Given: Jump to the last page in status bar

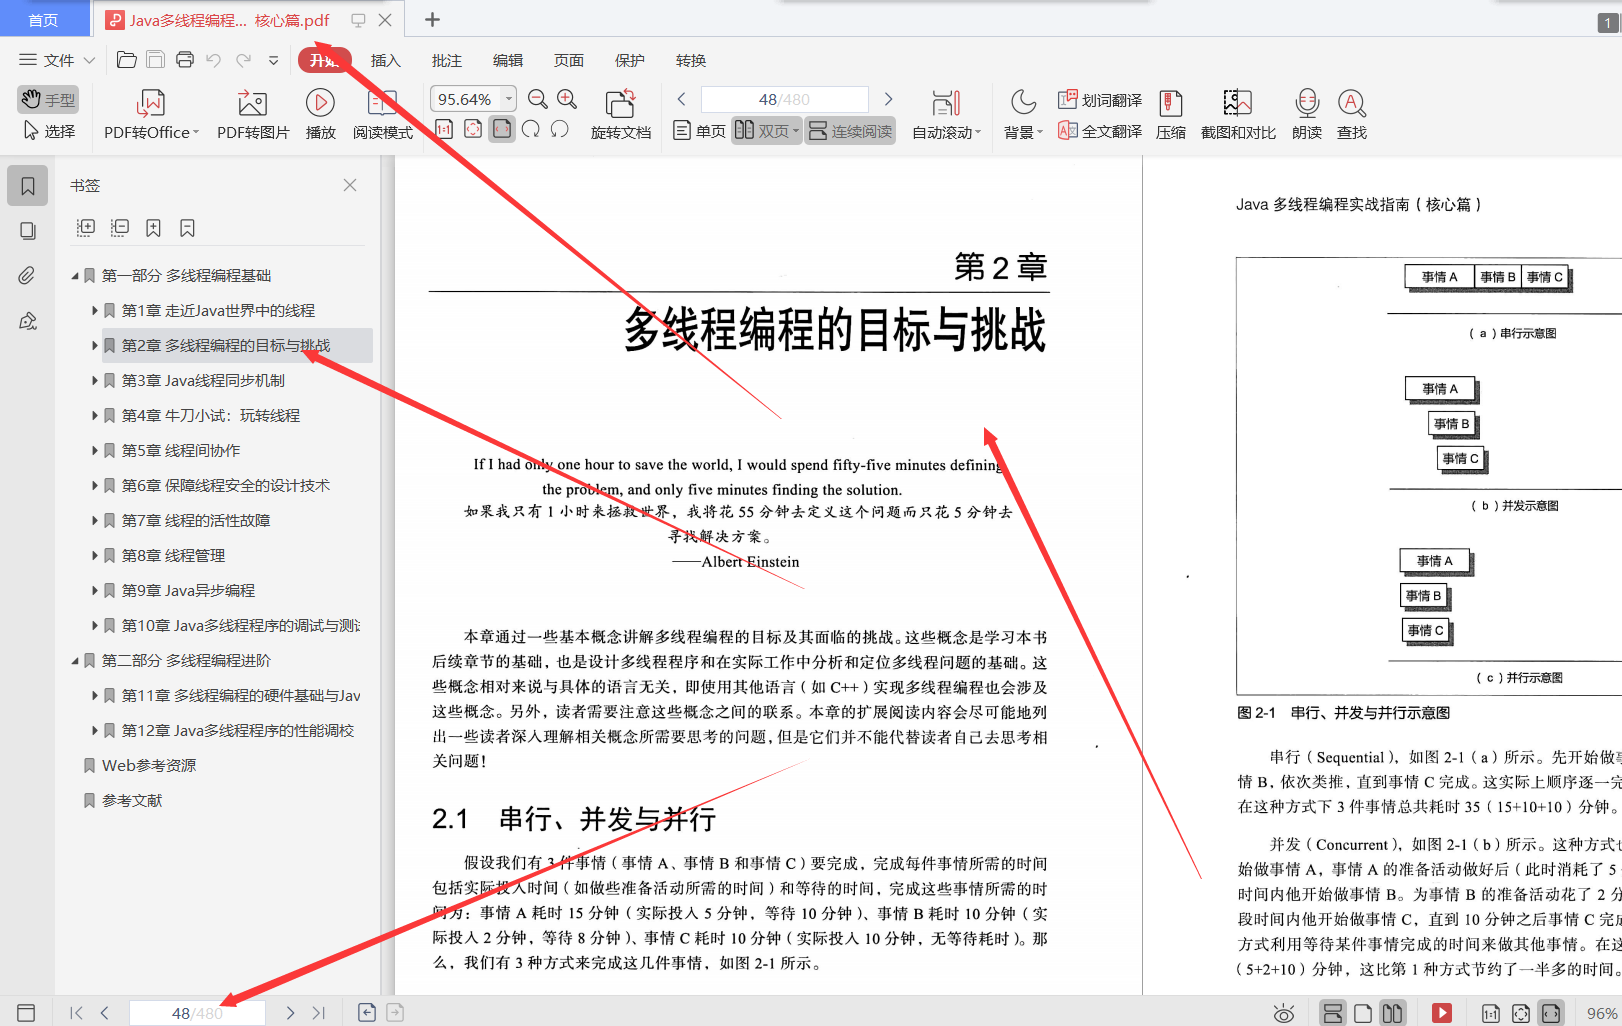Looking at the screenshot, I should [319, 1013].
